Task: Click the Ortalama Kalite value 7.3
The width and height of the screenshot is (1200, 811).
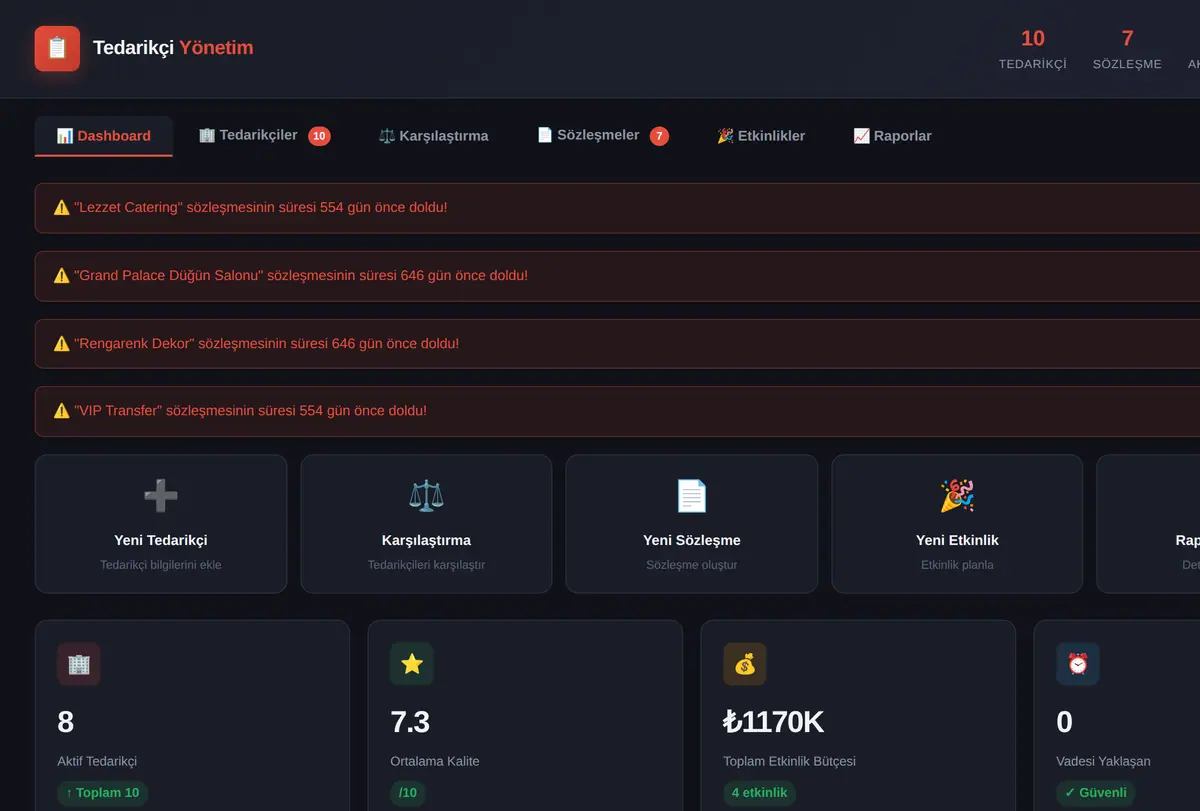Action: (410, 722)
